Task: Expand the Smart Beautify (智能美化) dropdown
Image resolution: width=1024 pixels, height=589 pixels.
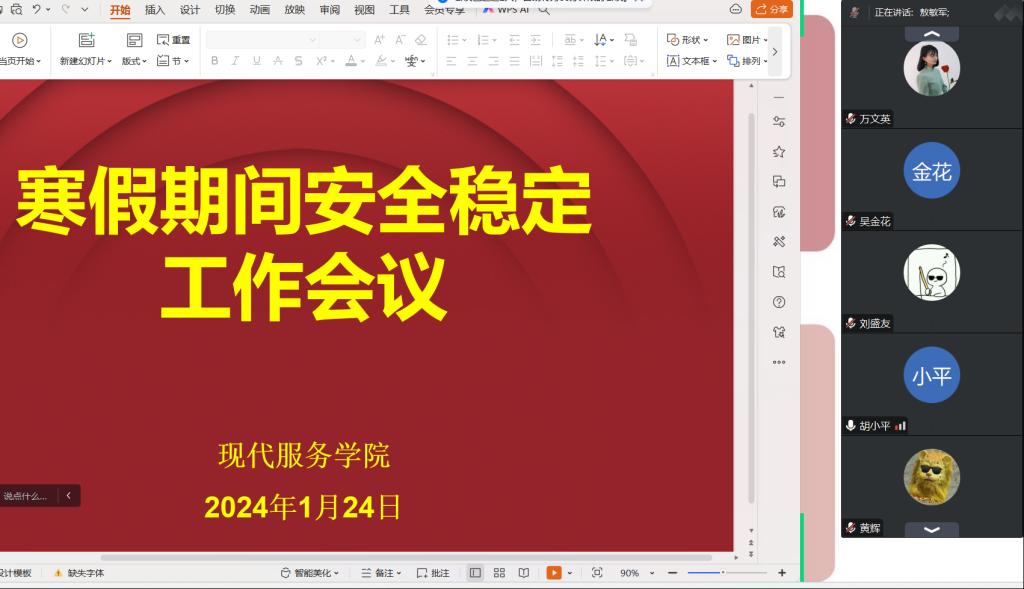Action: click(x=311, y=573)
